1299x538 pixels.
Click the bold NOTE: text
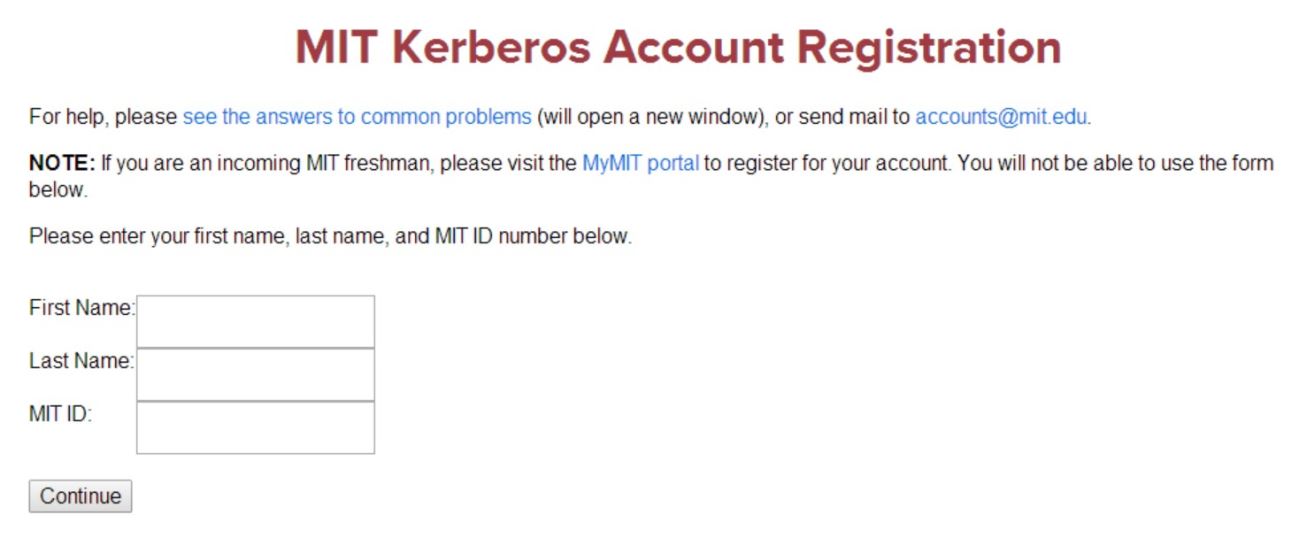[62, 163]
